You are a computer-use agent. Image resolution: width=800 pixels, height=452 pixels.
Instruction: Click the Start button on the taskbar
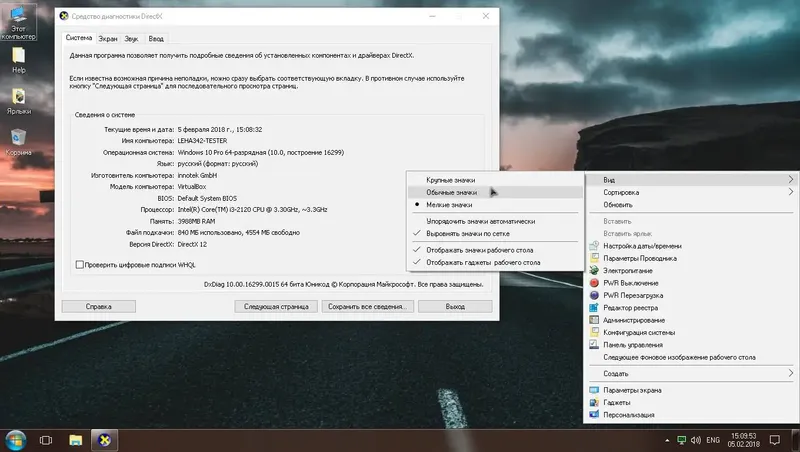click(x=16, y=440)
